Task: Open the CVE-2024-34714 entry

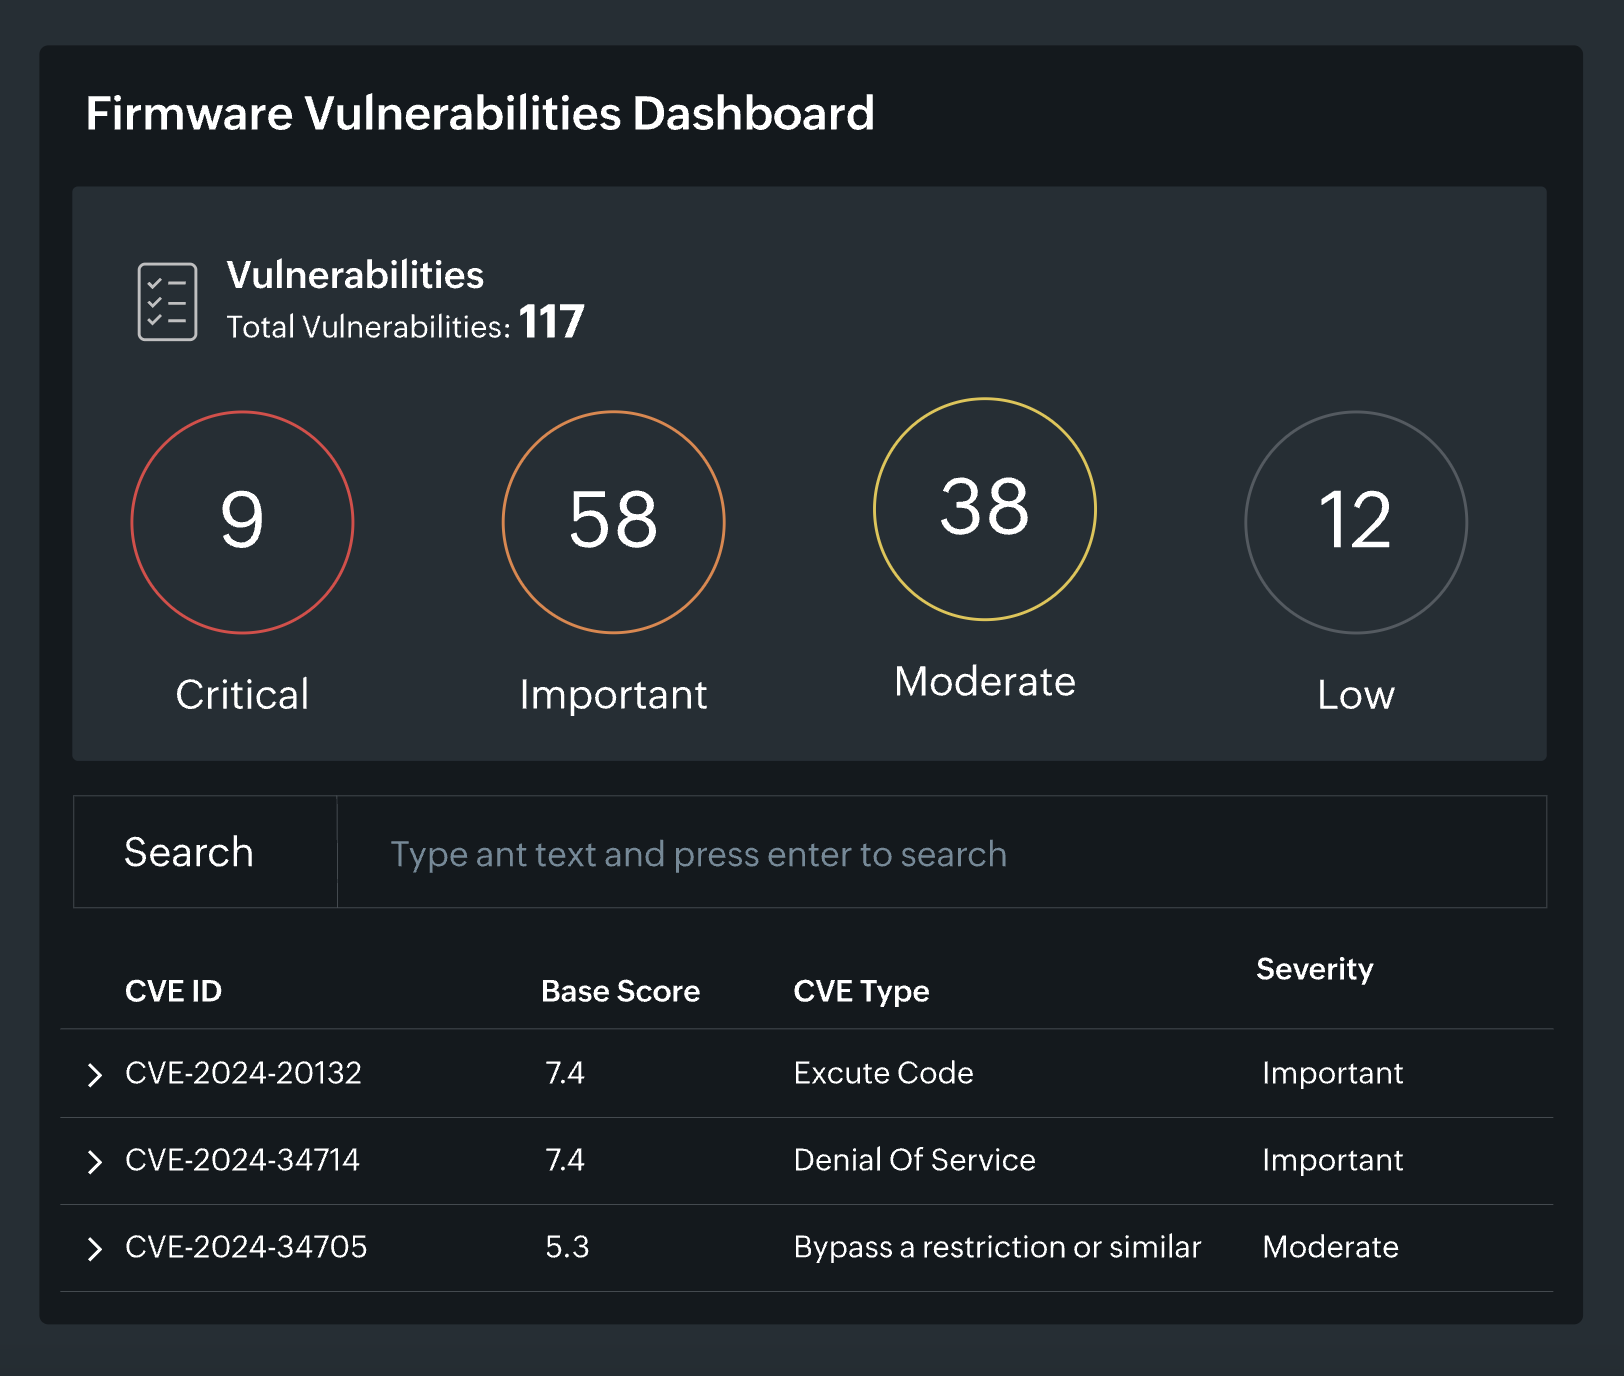Action: [x=242, y=1160]
